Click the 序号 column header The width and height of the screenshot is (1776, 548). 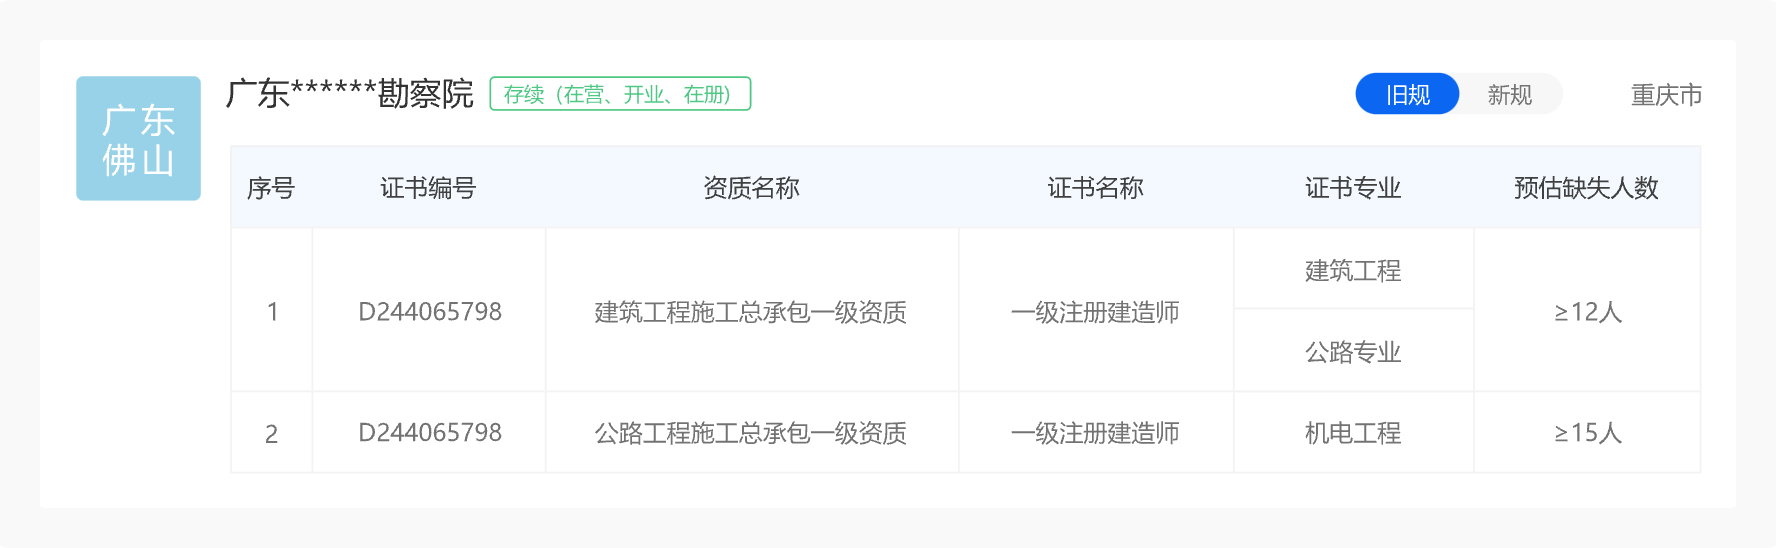click(271, 188)
